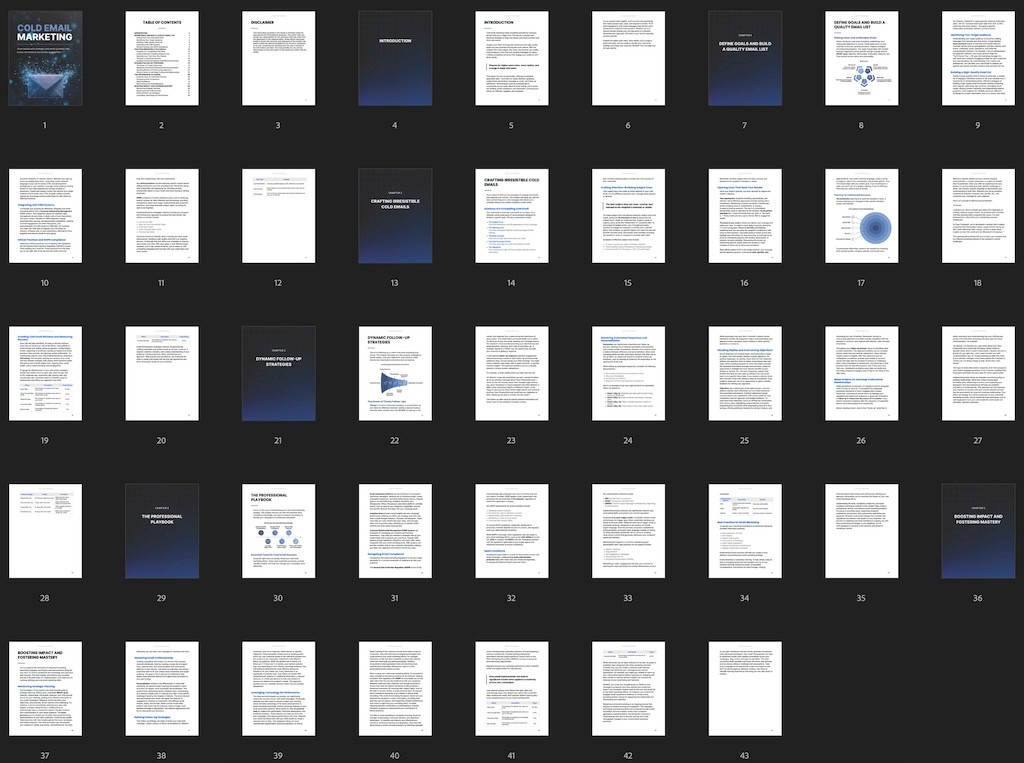This screenshot has width=1024, height=763.
Task: Open the page 11 thumbnail
Action: pos(162,216)
